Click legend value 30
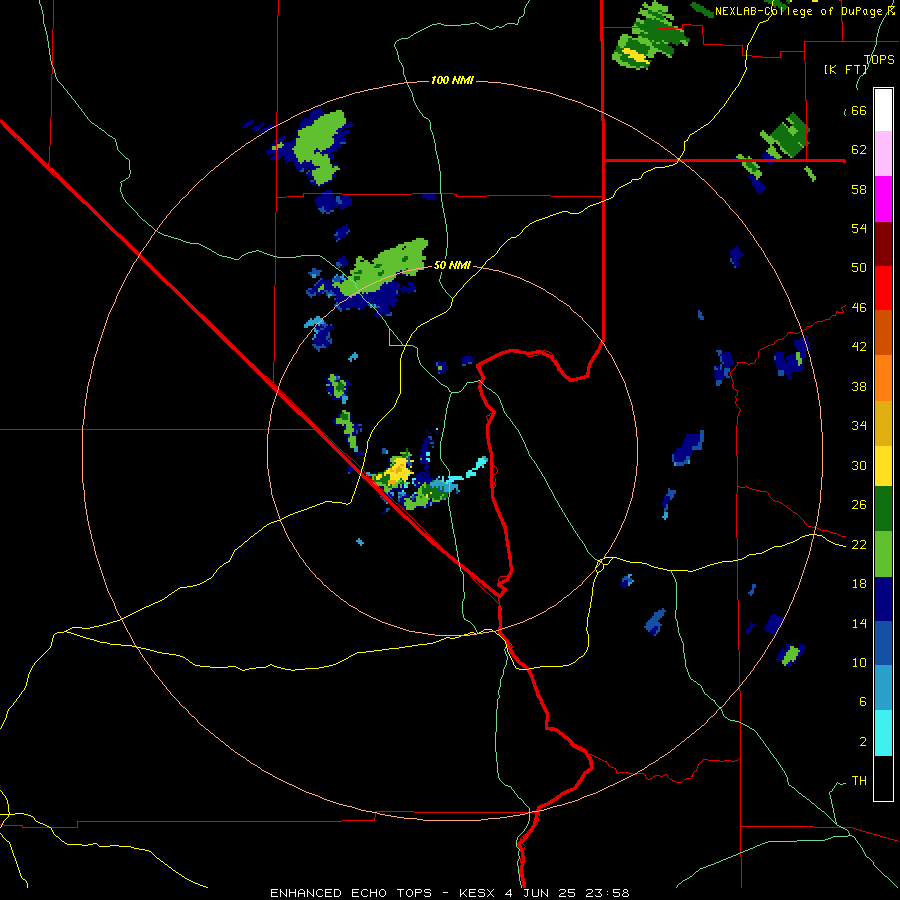 (859, 465)
